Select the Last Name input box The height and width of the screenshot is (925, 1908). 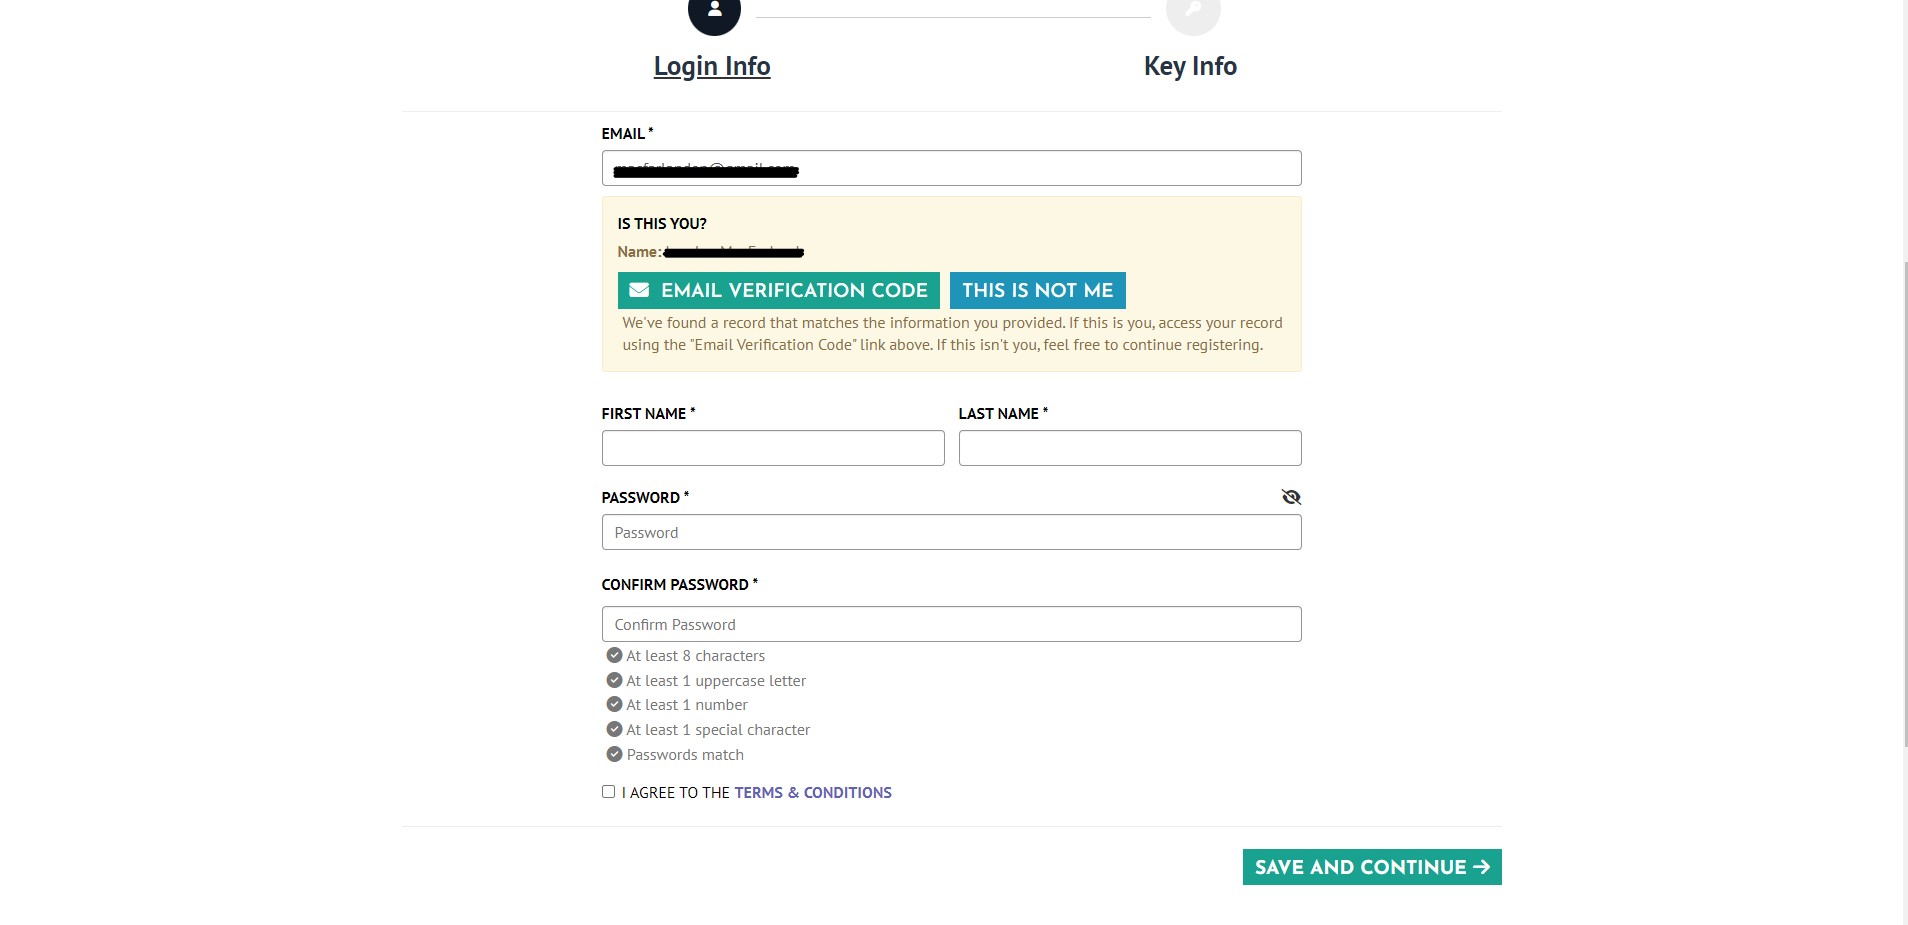[x=1130, y=448]
